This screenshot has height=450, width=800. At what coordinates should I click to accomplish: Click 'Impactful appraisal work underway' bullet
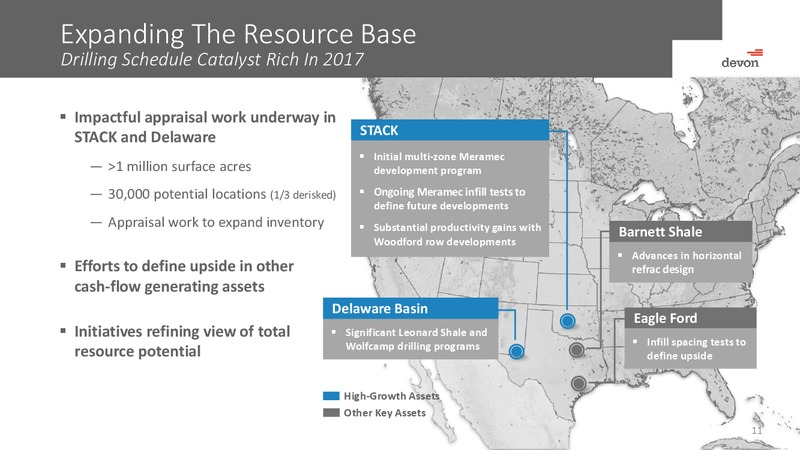pos(205,127)
